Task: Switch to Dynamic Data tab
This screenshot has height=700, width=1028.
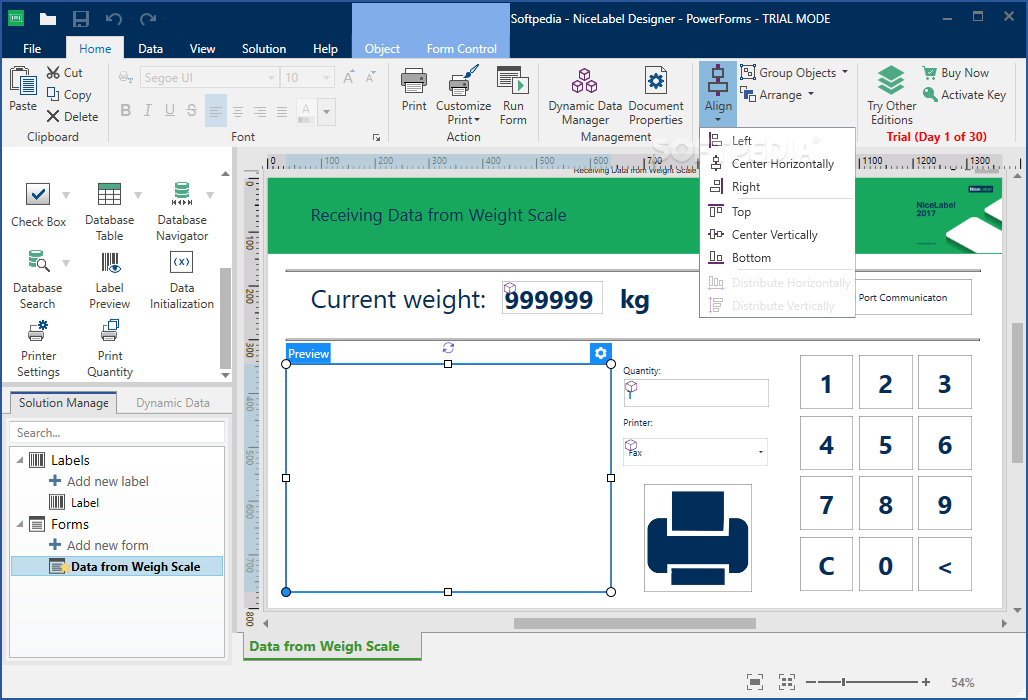Action: pos(173,403)
